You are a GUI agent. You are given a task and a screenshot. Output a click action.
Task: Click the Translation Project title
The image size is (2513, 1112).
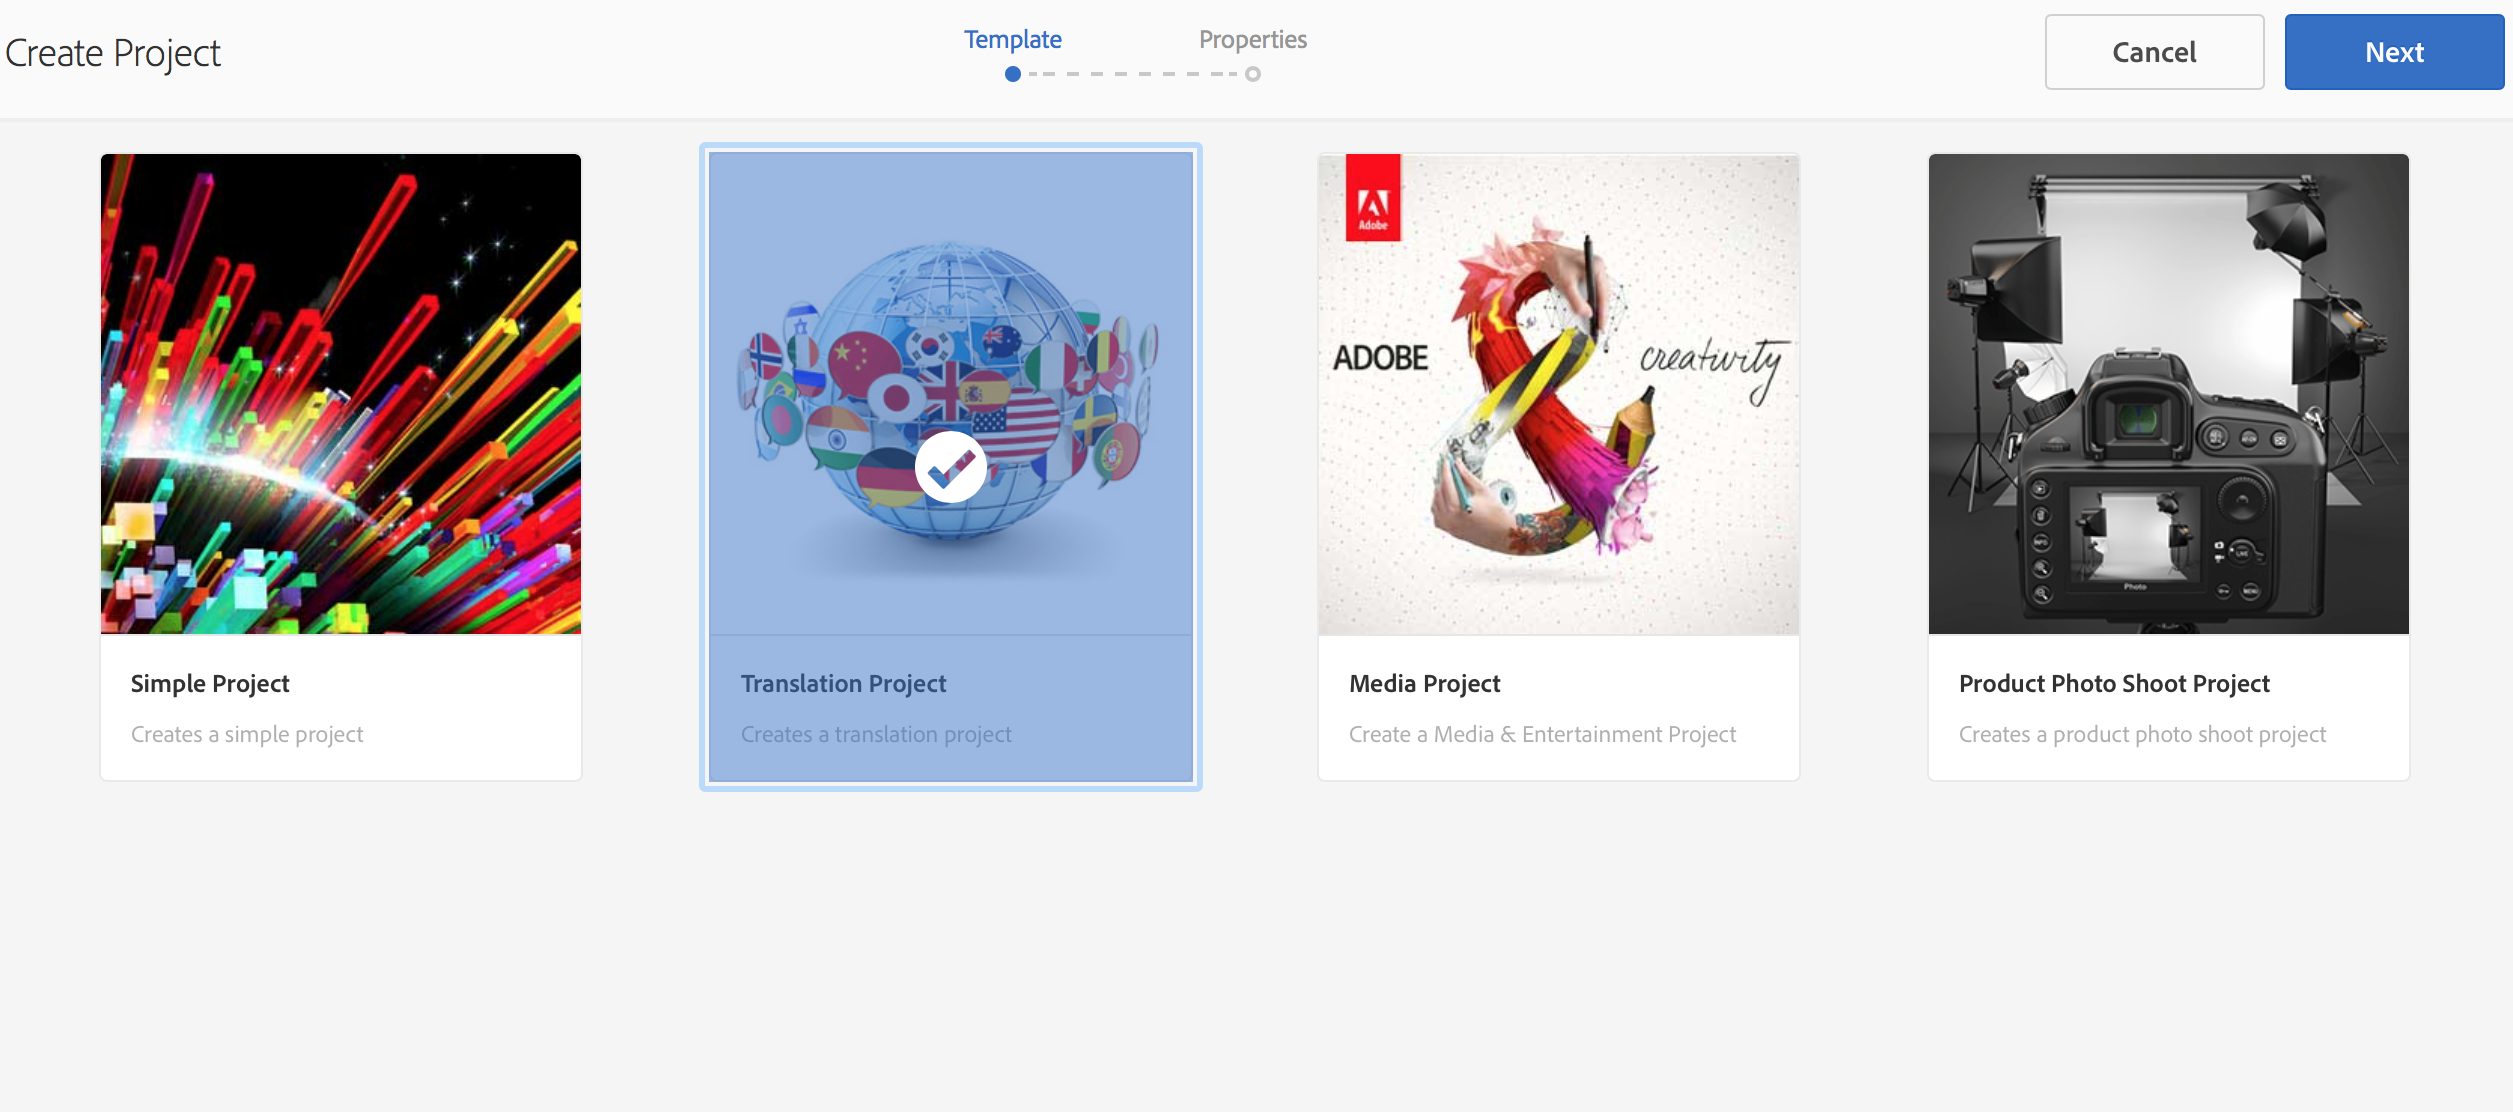tap(843, 684)
